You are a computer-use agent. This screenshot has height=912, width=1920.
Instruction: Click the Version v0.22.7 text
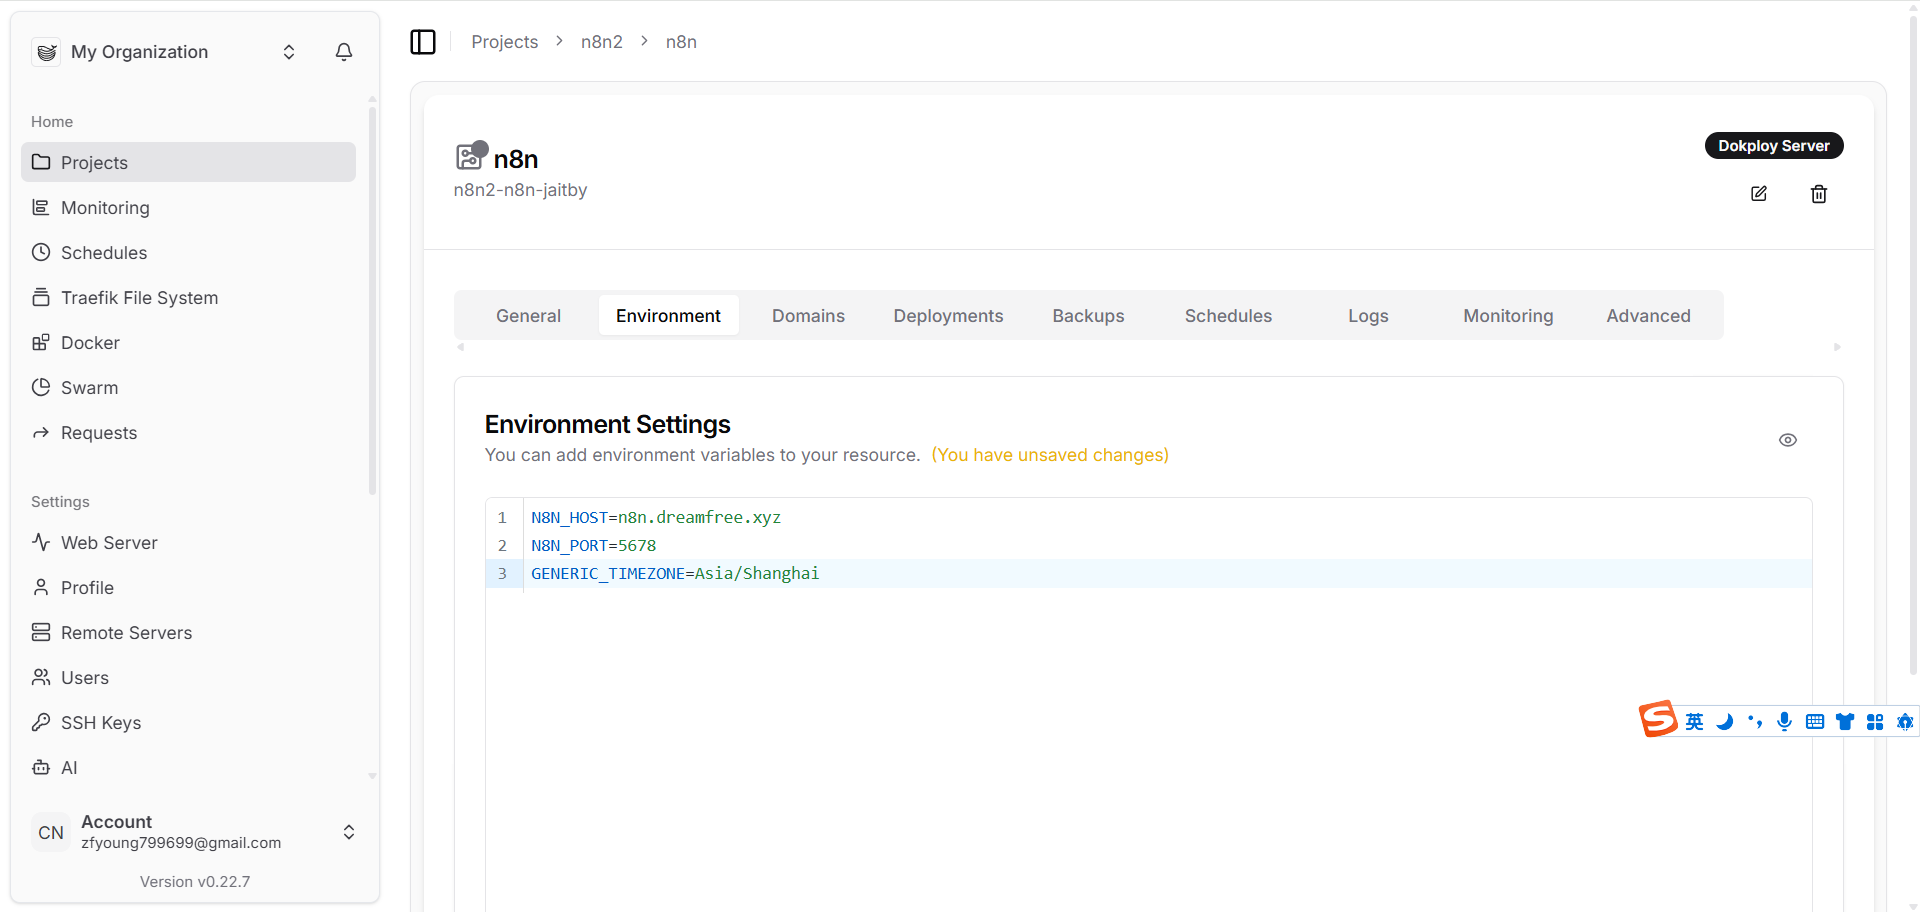click(x=195, y=881)
